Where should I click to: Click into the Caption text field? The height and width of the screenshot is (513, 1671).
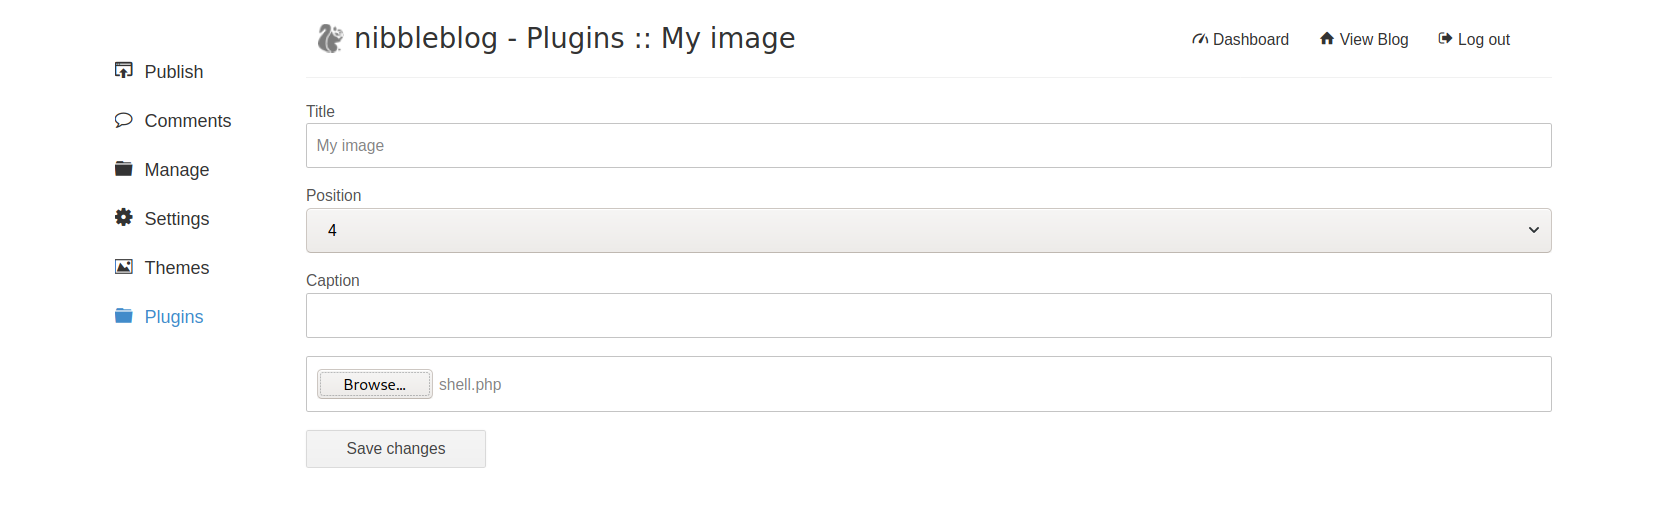[x=928, y=315]
